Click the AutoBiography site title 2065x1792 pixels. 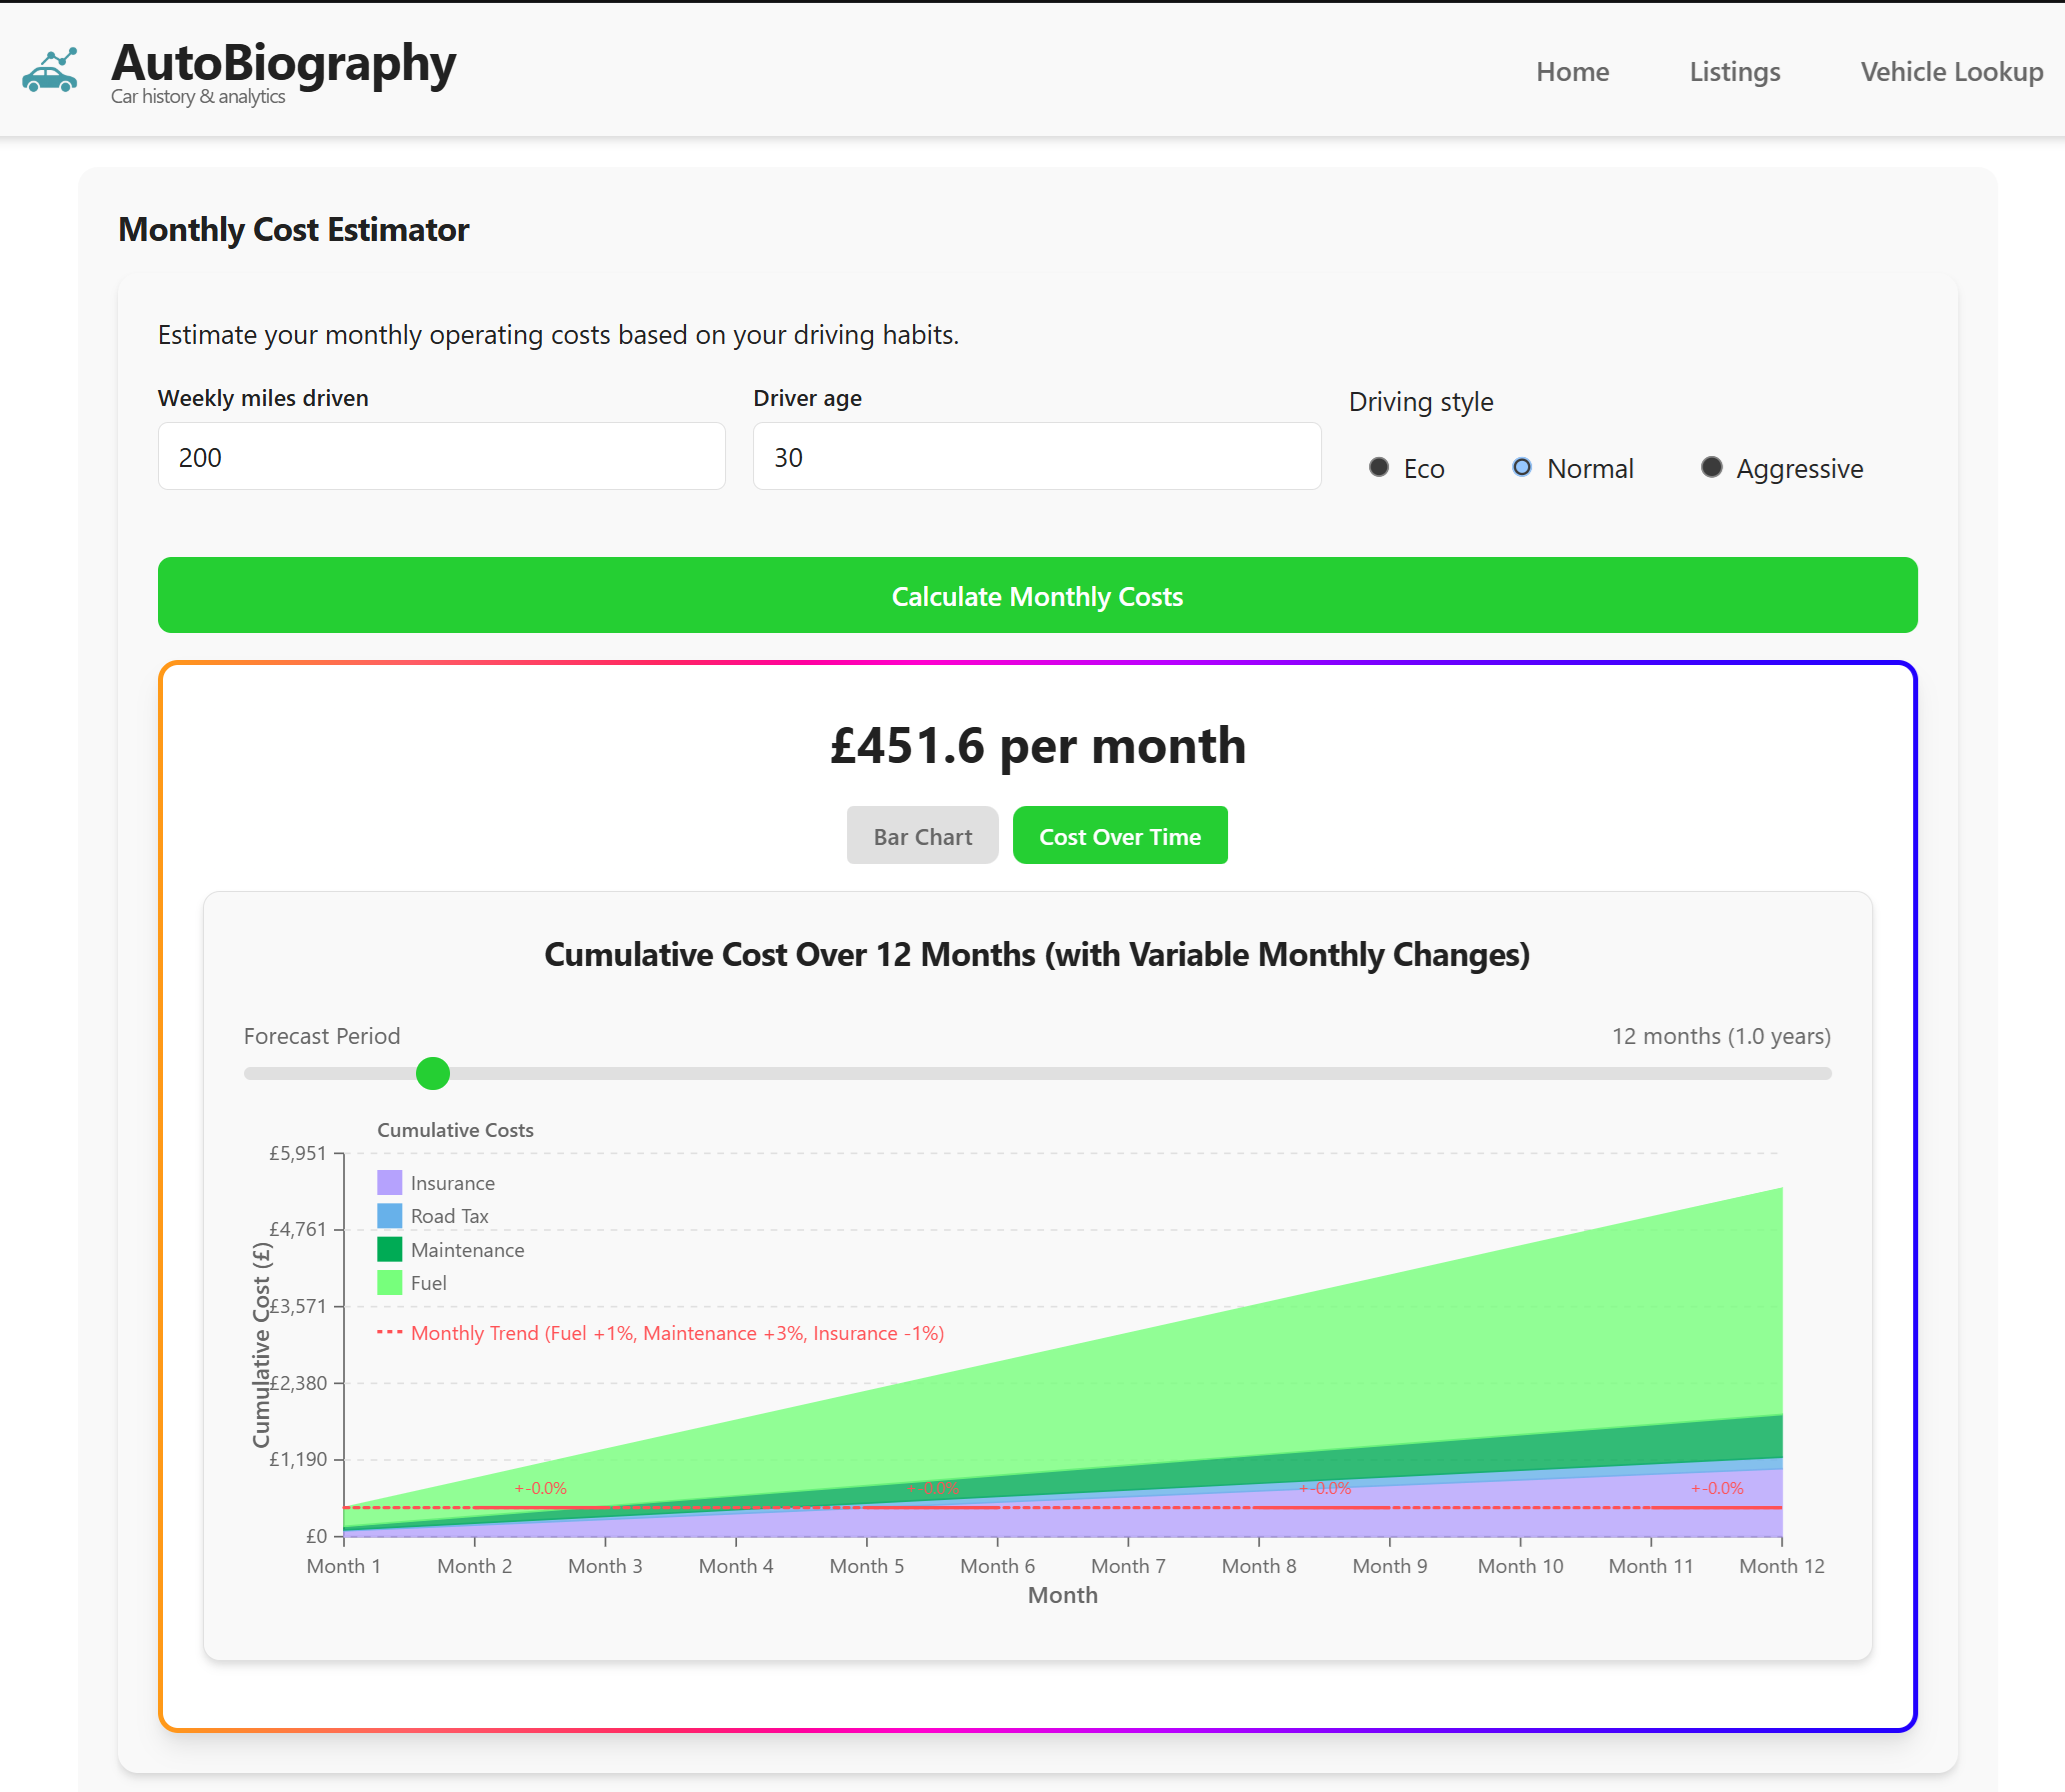283,62
